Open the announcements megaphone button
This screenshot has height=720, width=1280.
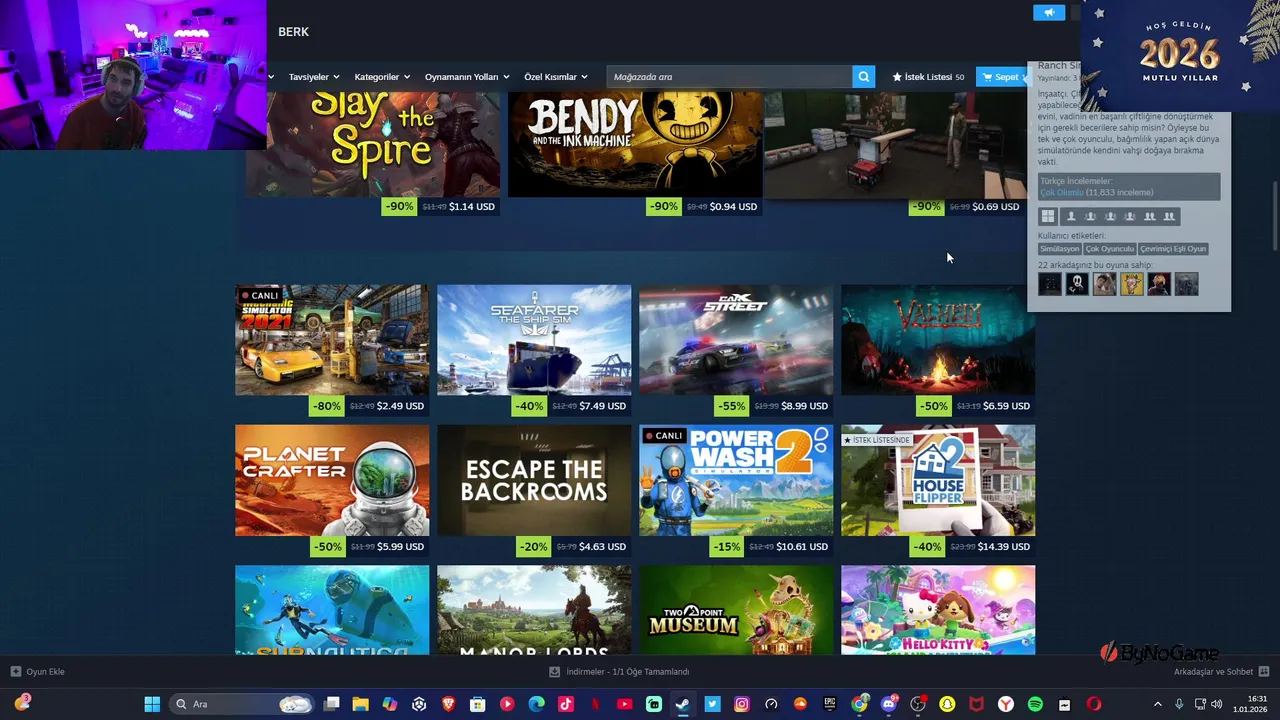(1049, 12)
